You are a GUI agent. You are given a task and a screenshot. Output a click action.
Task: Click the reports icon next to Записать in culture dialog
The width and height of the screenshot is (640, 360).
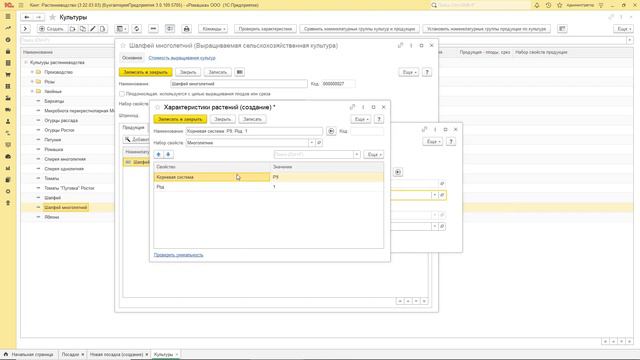[240, 72]
